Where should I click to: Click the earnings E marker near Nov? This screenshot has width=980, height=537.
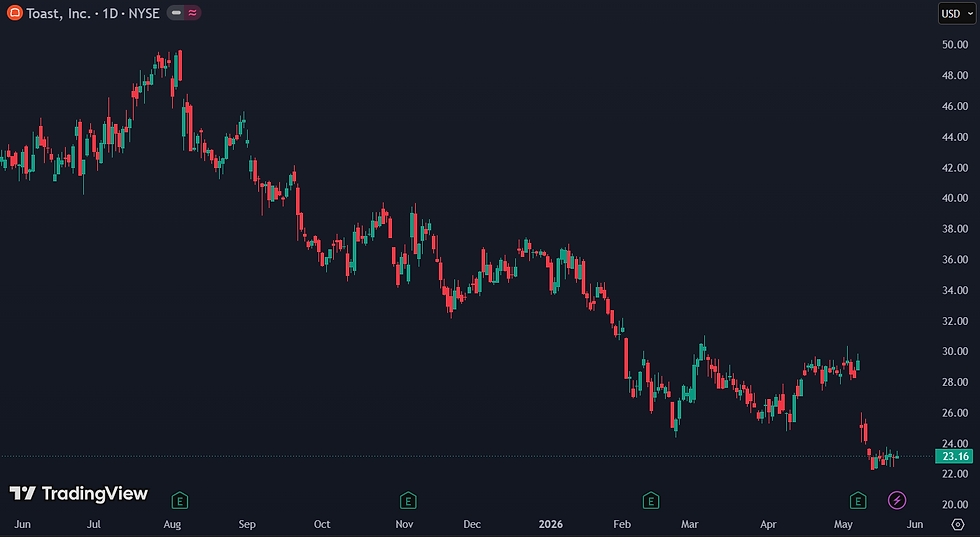[x=408, y=500]
